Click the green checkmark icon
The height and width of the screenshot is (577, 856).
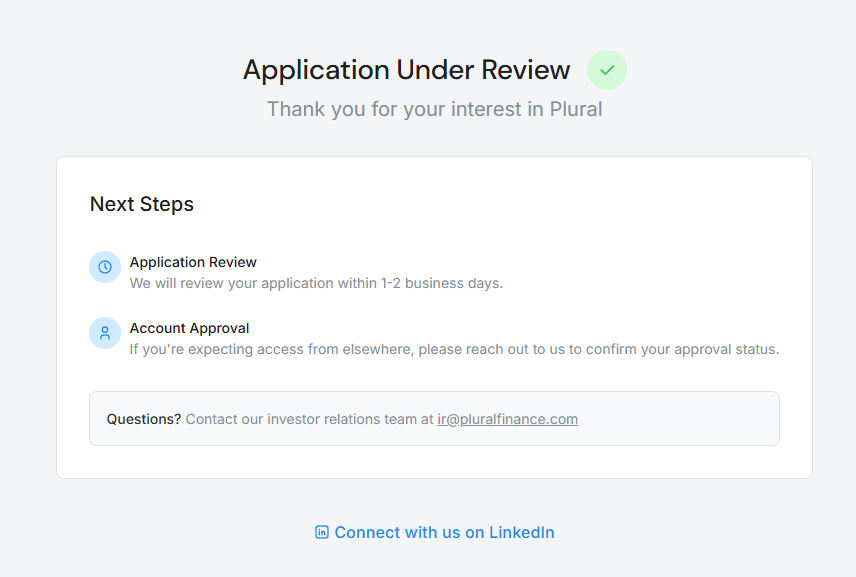click(607, 70)
